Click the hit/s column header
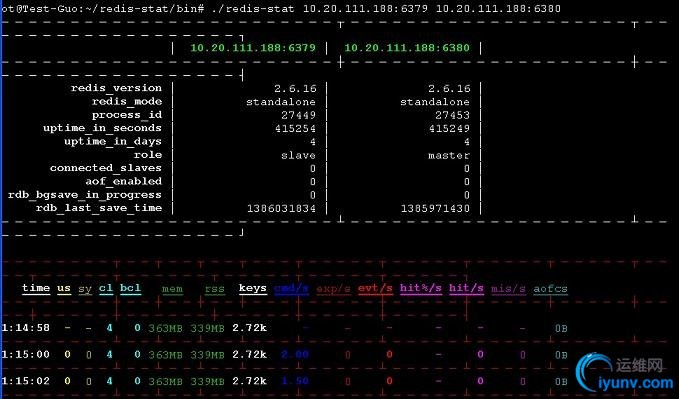 pos(466,288)
